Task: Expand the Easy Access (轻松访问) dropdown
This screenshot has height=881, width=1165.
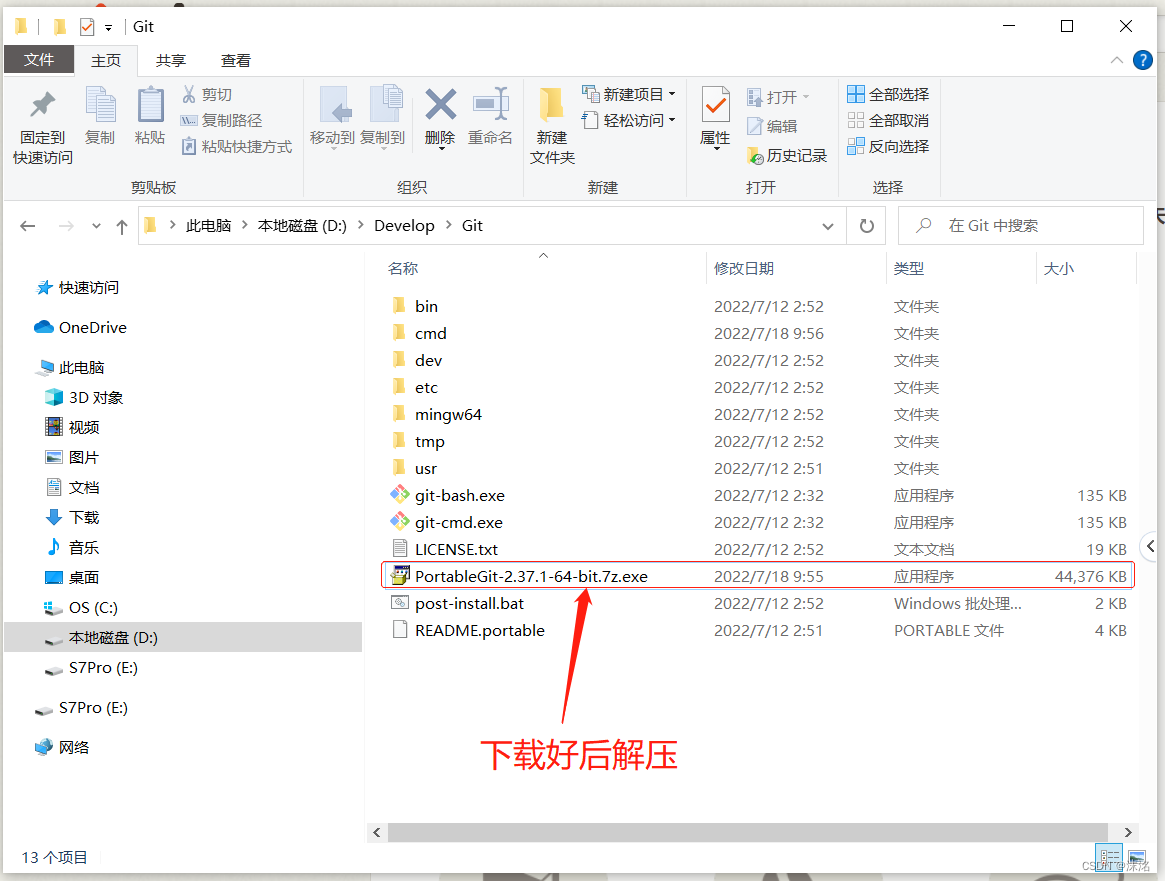Action: pos(672,120)
